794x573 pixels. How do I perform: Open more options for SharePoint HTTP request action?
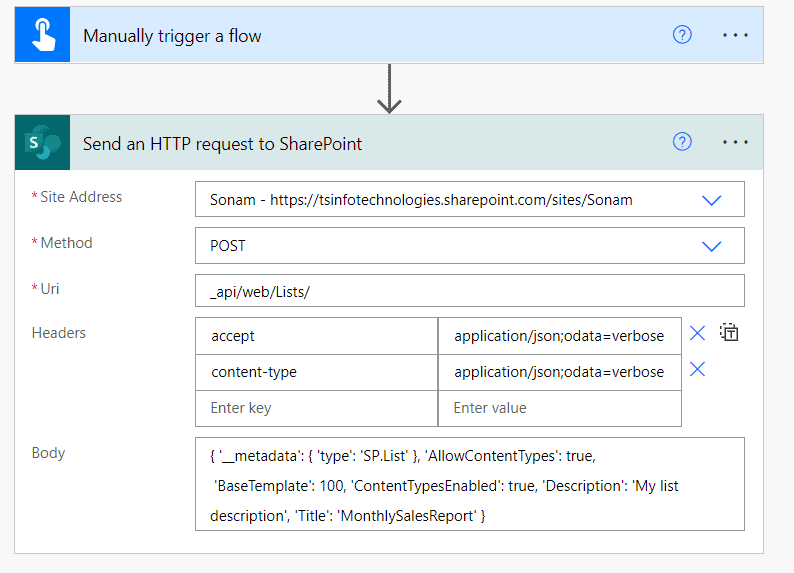735,142
